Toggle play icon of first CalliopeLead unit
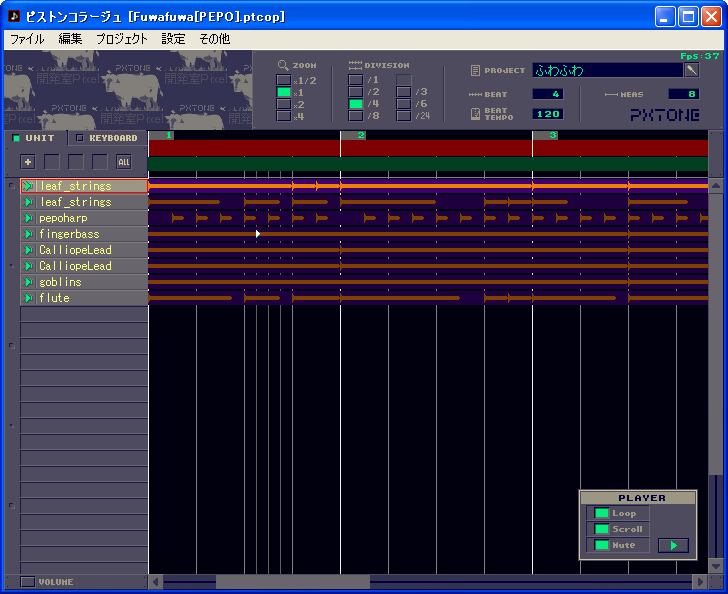Image resolution: width=728 pixels, height=594 pixels. coord(28,250)
